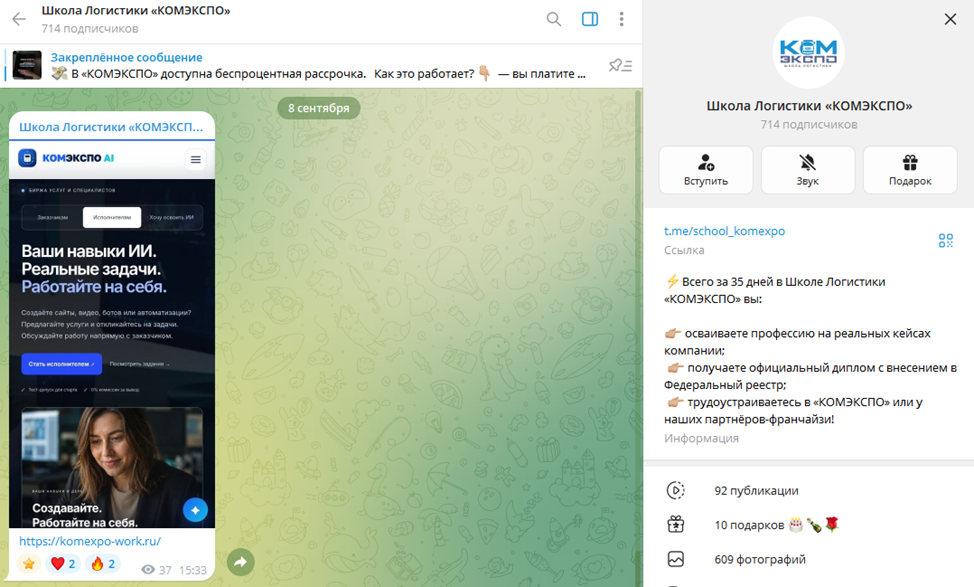Click the channel title in header
The width and height of the screenshot is (974, 587).
135,11
